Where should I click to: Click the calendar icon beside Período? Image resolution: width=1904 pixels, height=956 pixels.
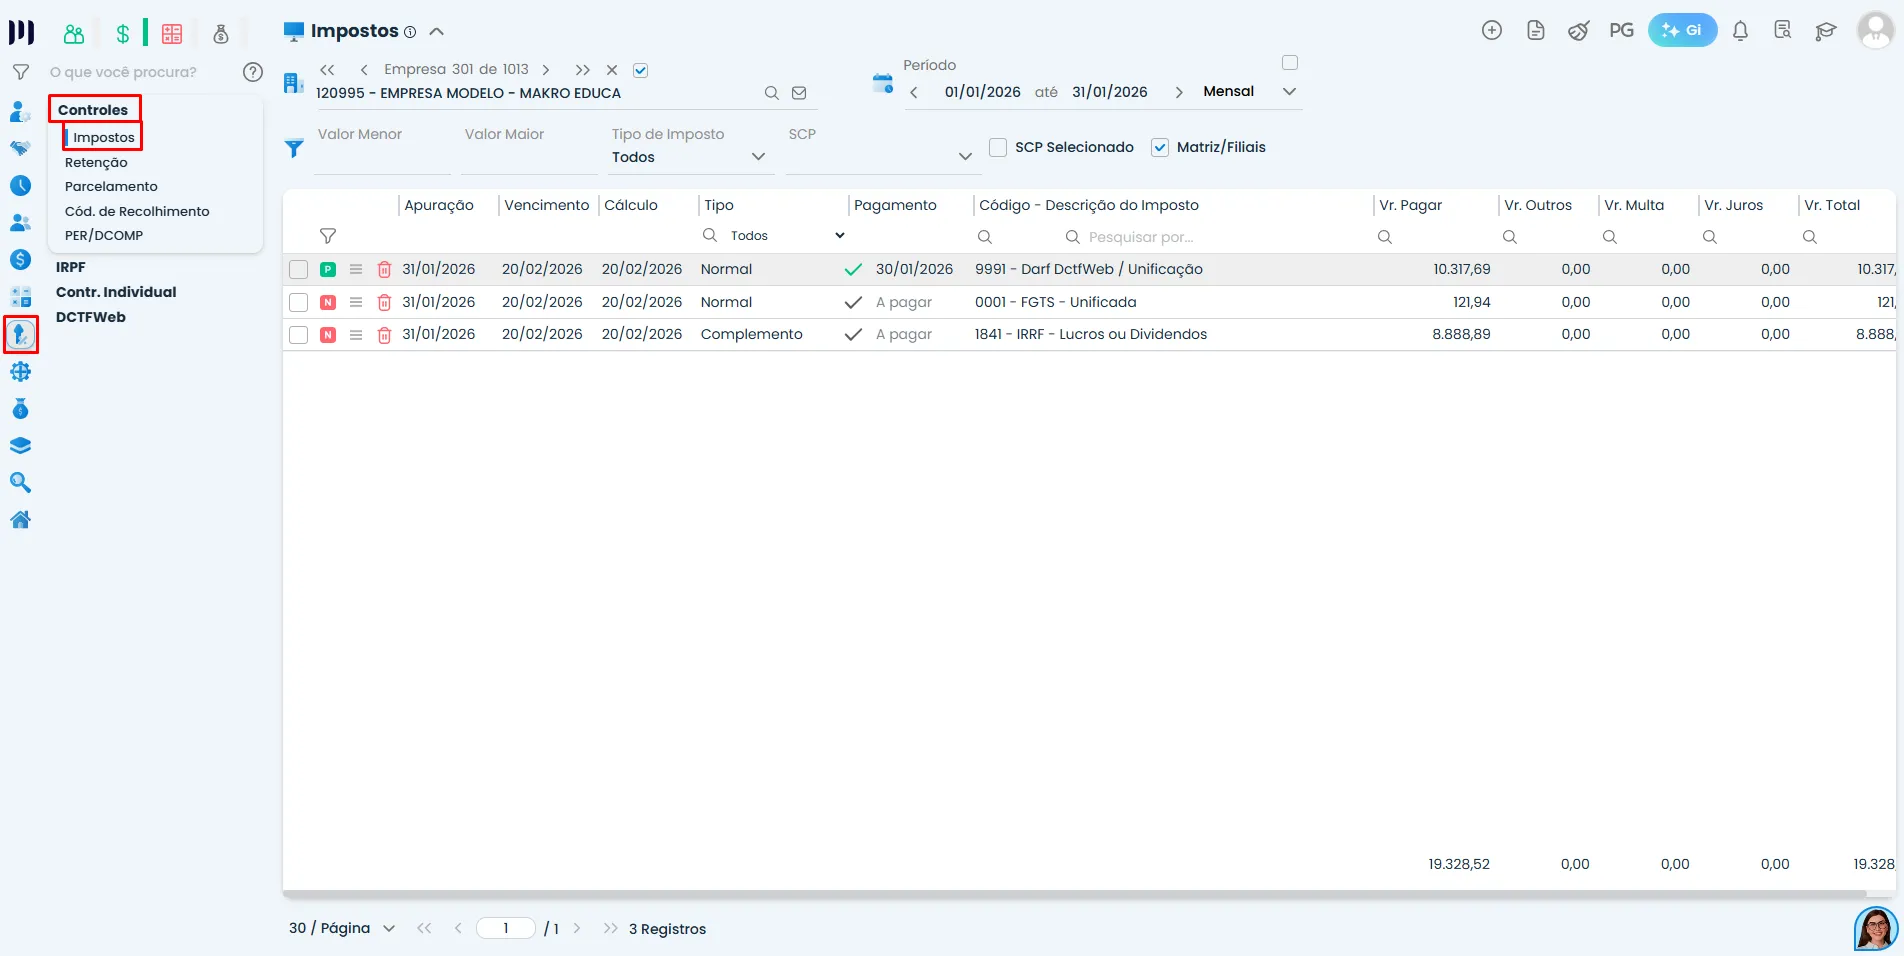point(882,83)
